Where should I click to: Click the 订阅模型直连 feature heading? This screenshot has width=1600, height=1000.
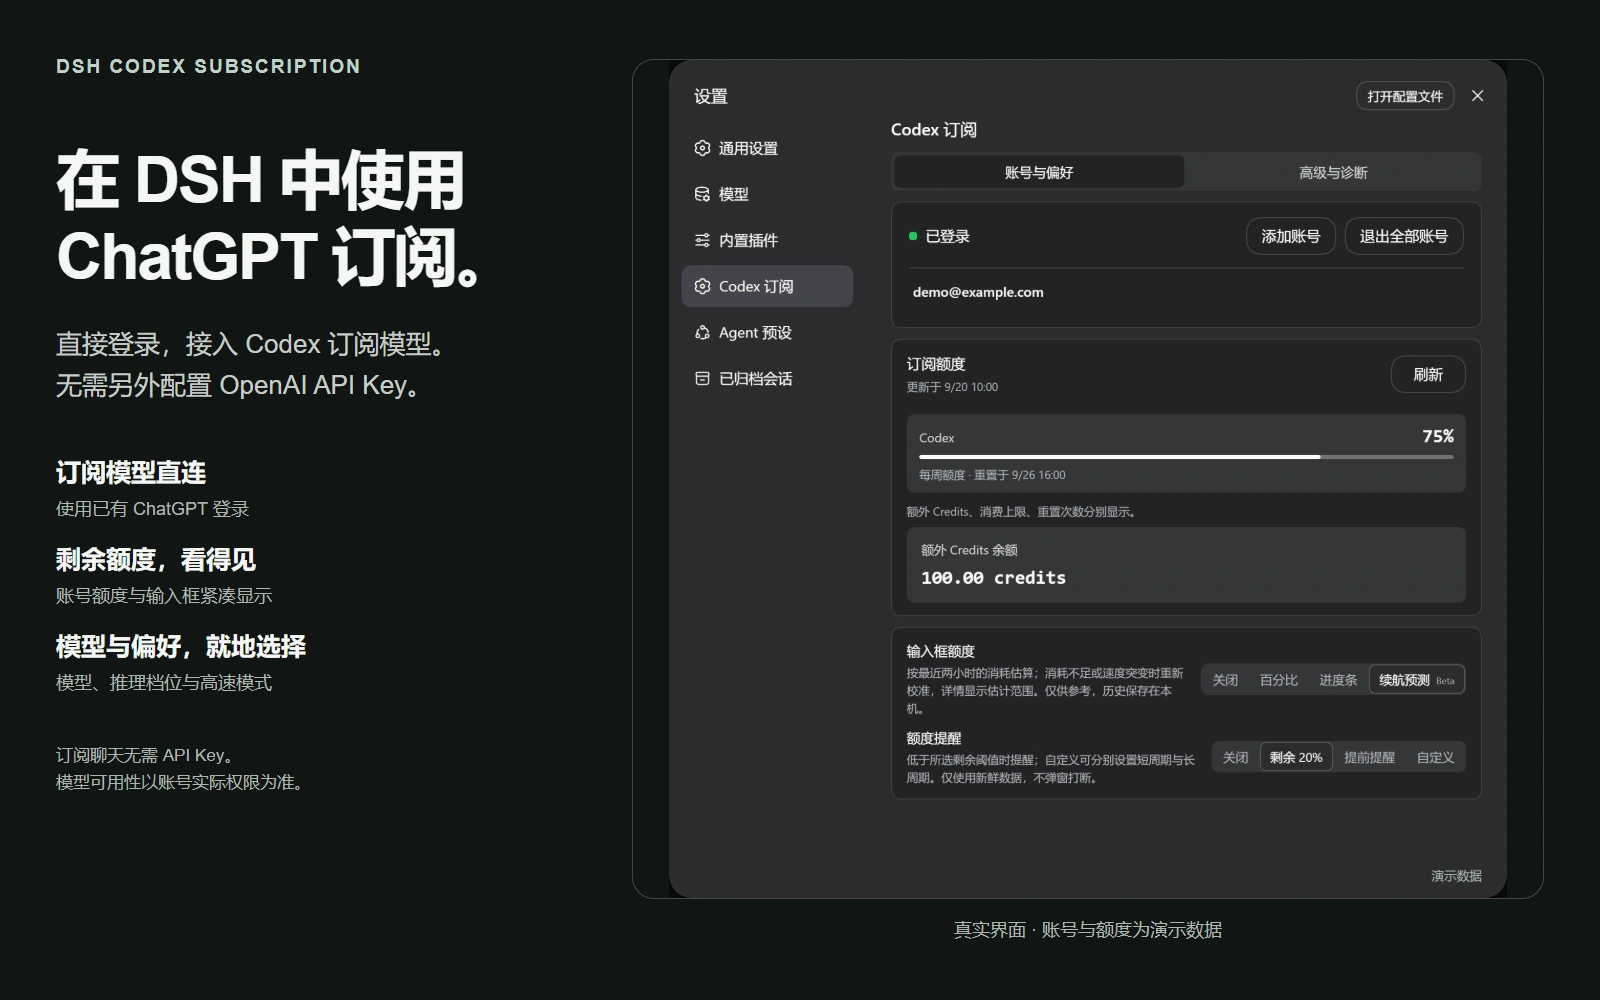click(131, 472)
